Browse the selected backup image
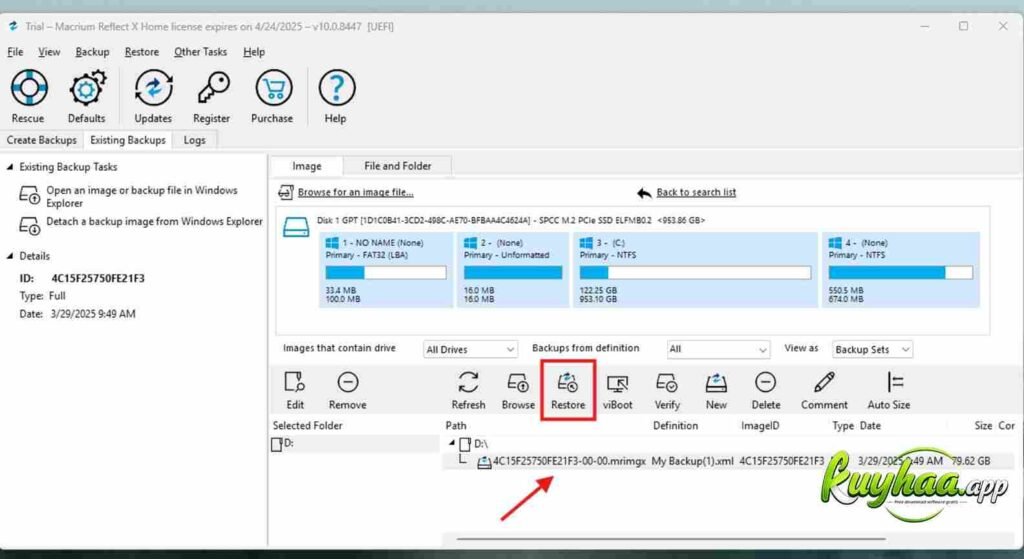The height and width of the screenshot is (559, 1024). [x=518, y=391]
